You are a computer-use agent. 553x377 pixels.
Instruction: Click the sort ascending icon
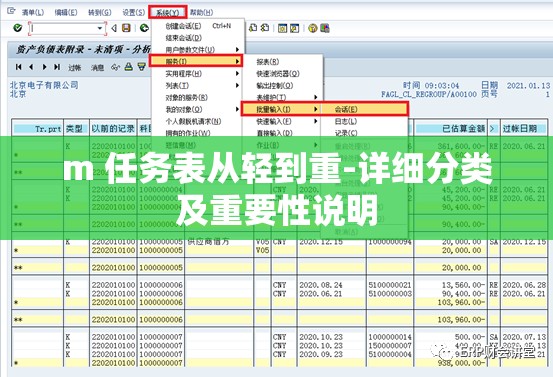click(129, 67)
